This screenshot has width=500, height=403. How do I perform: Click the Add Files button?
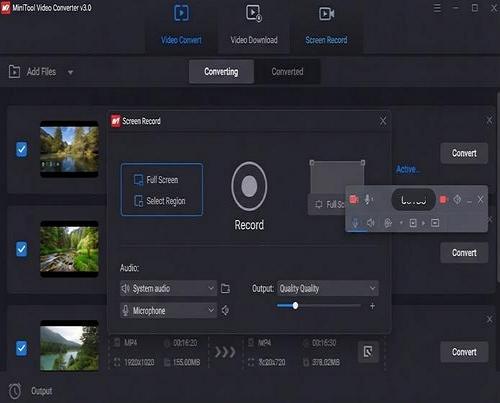coord(41,72)
